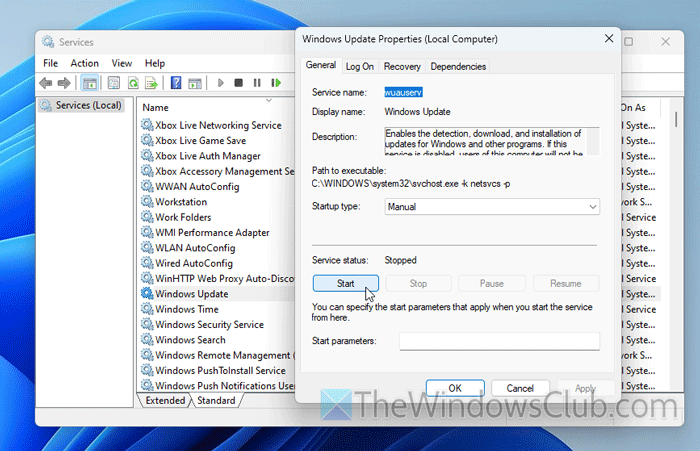Click gear icon beside Windows Time

[147, 309]
